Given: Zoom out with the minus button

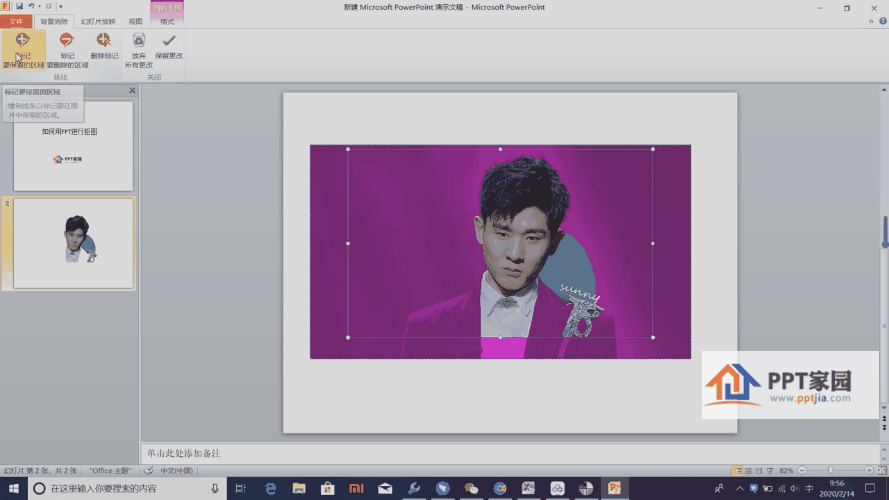Looking at the screenshot, I should [x=802, y=471].
